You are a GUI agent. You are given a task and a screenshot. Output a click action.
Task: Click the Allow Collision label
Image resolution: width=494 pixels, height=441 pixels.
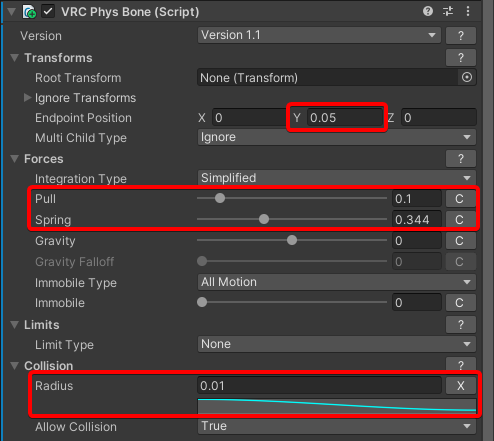76,427
